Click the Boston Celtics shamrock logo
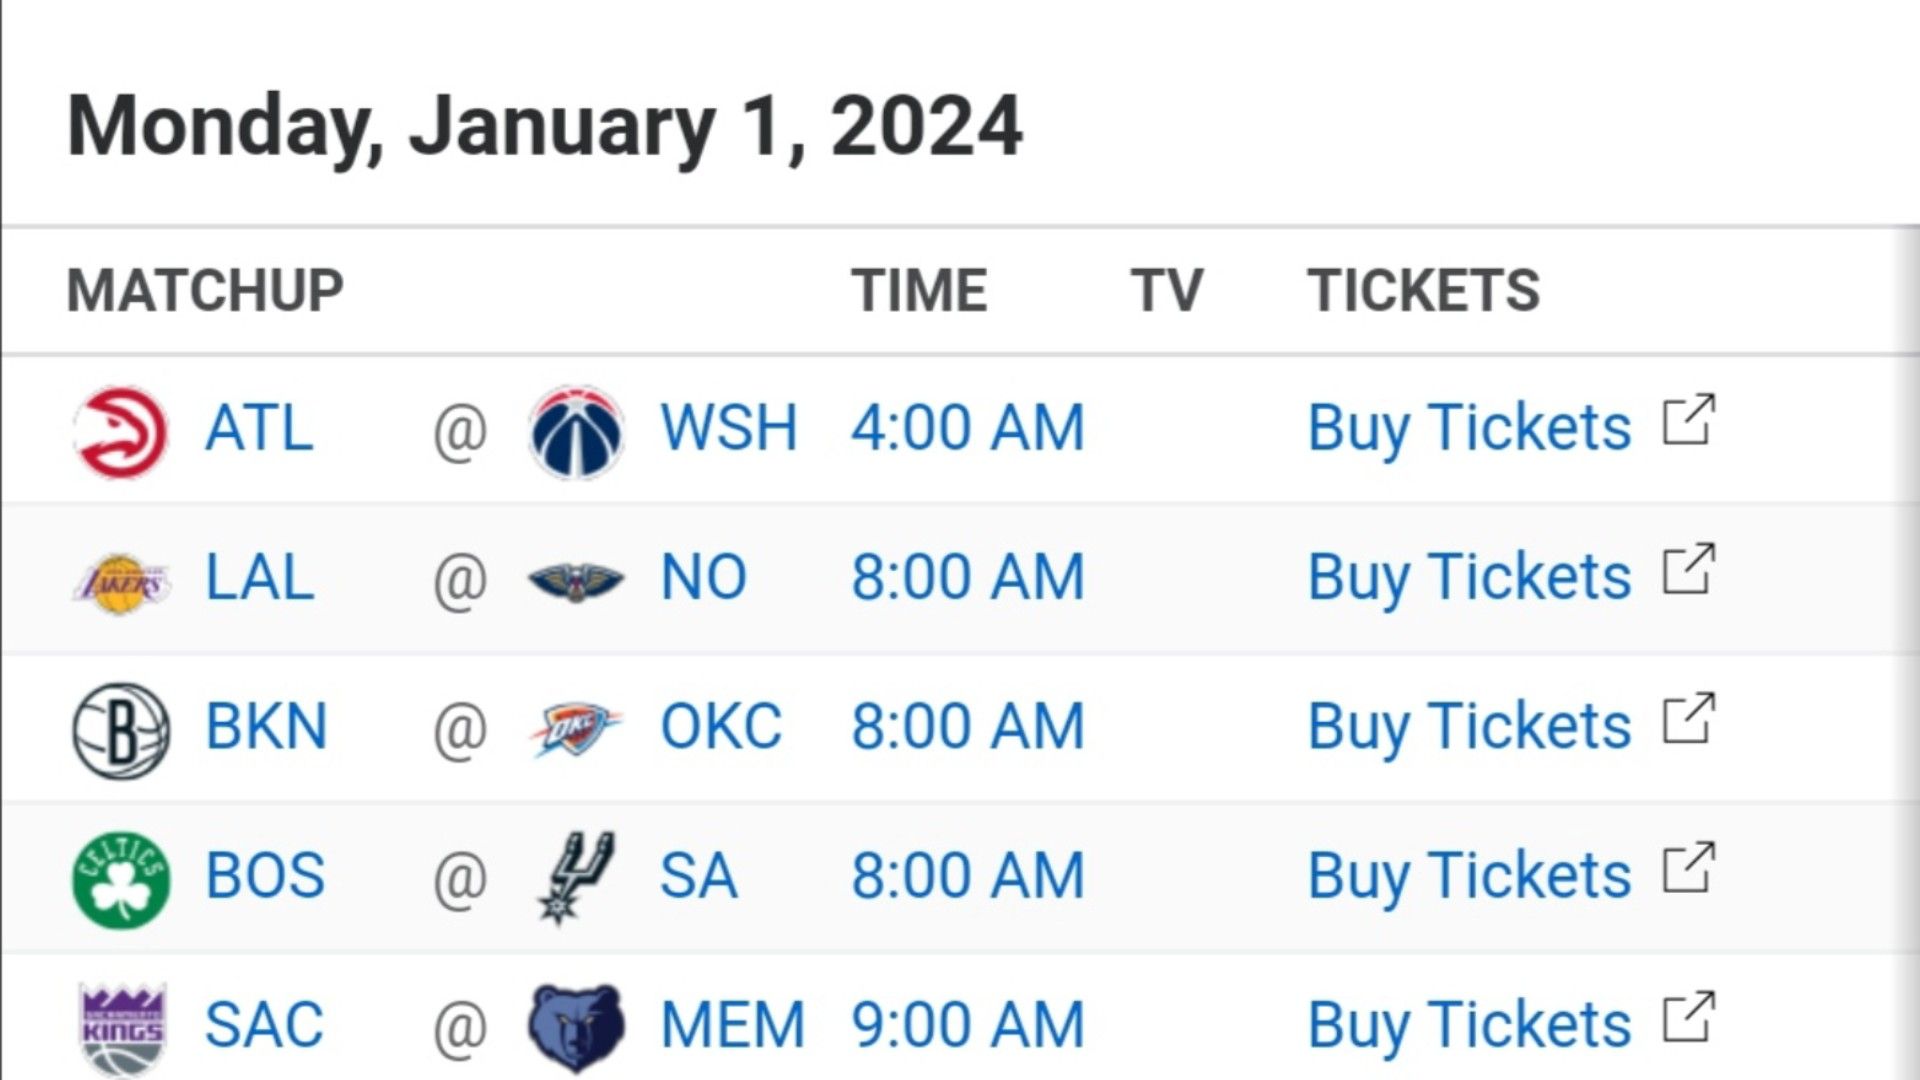Screen dimensions: 1920x1080 [121, 879]
